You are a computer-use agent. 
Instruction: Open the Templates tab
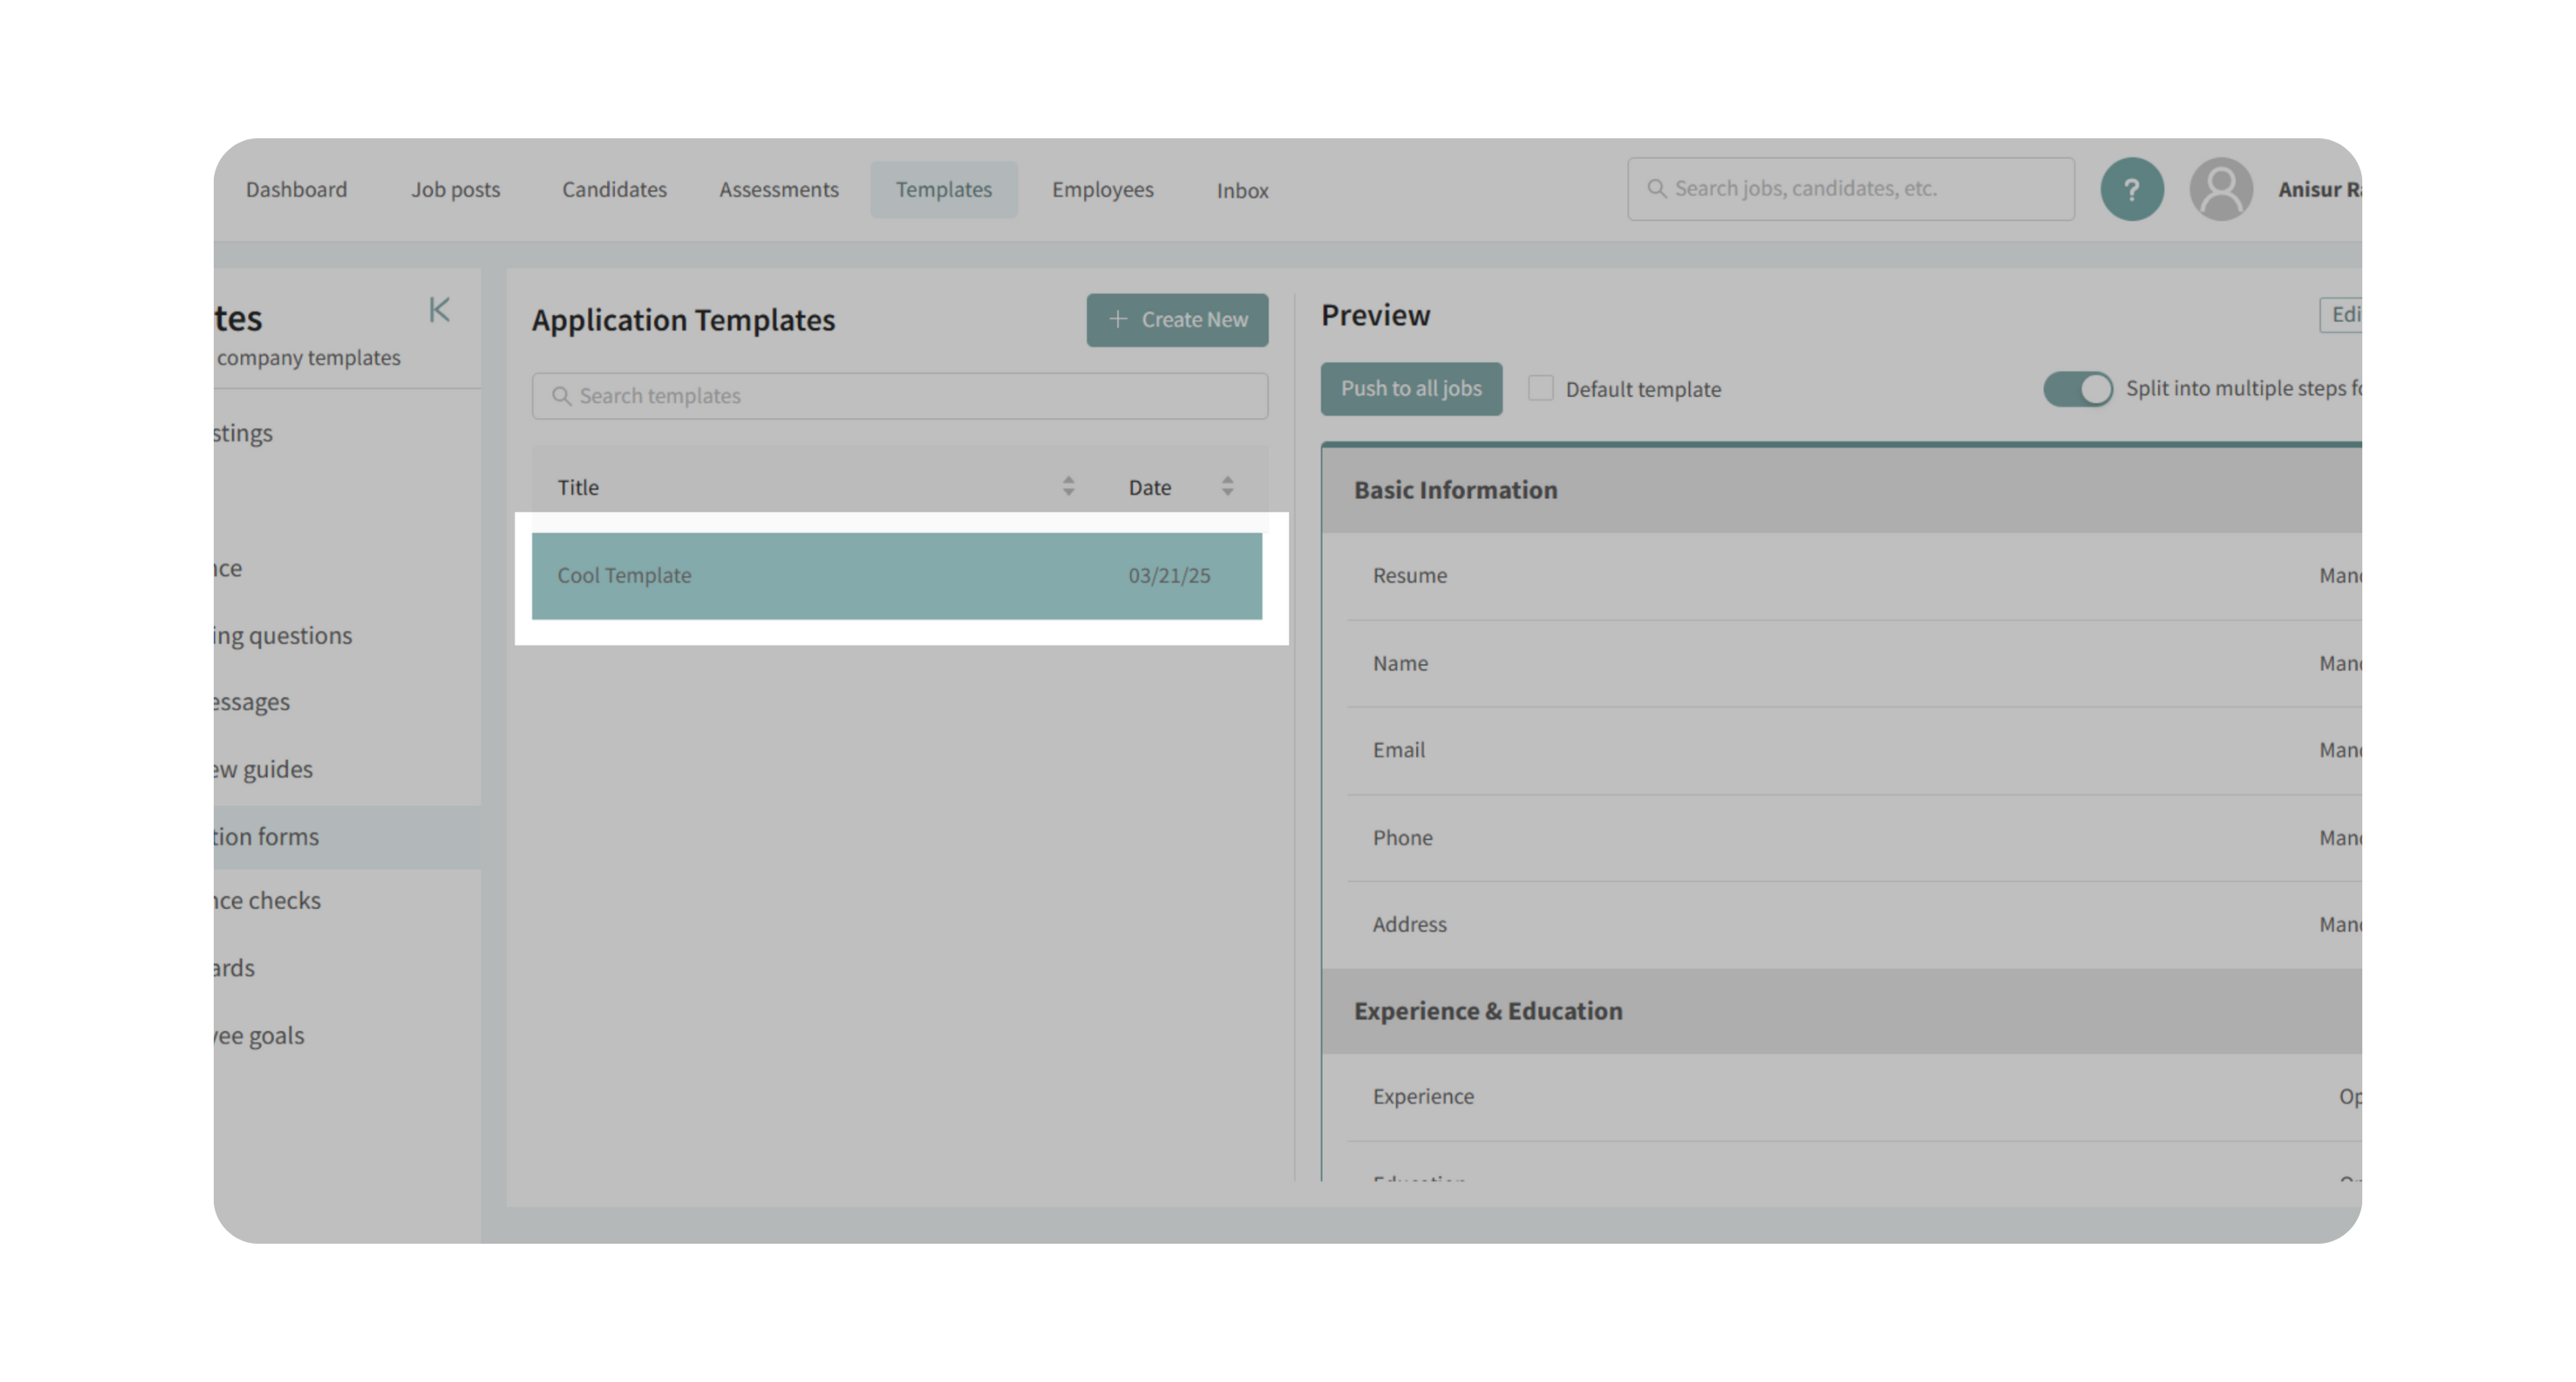(x=943, y=190)
